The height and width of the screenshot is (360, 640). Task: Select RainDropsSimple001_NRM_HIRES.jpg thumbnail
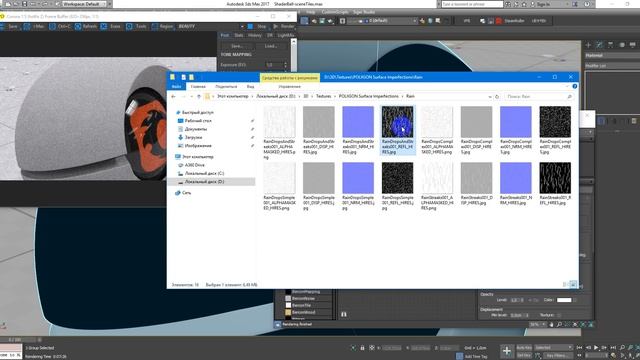pyautogui.click(x=358, y=178)
